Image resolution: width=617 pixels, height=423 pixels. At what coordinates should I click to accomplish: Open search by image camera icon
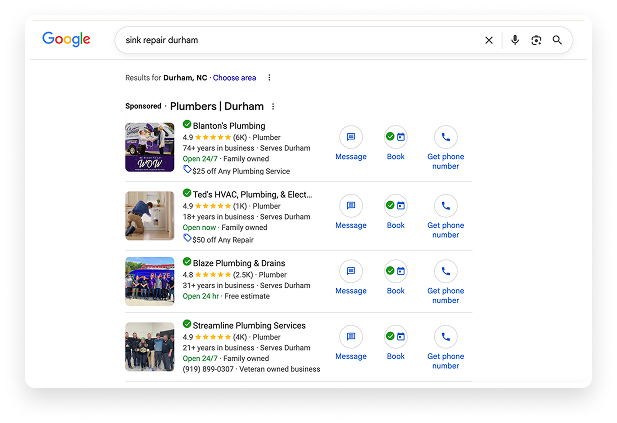click(x=536, y=40)
